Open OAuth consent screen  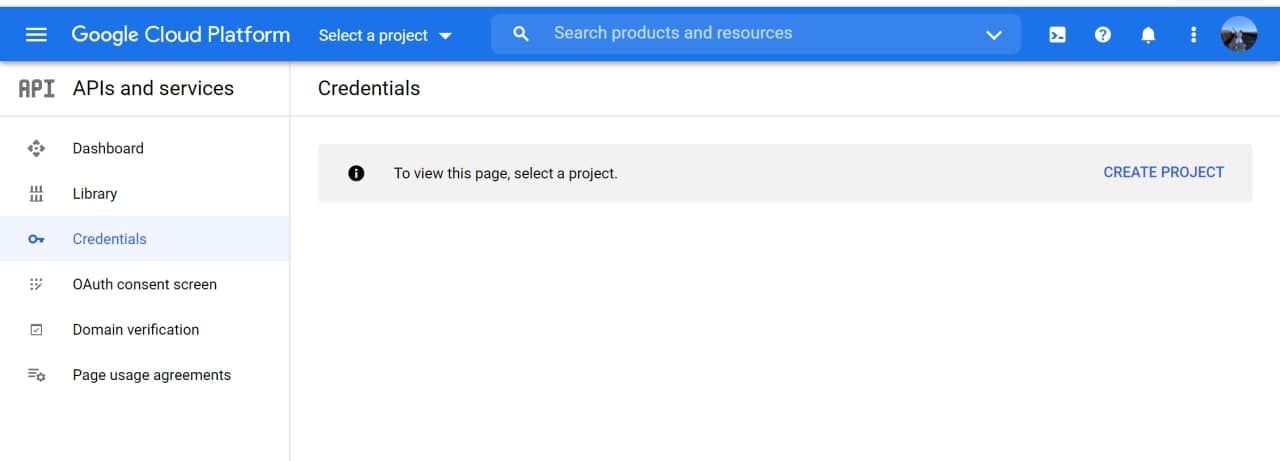click(x=145, y=284)
